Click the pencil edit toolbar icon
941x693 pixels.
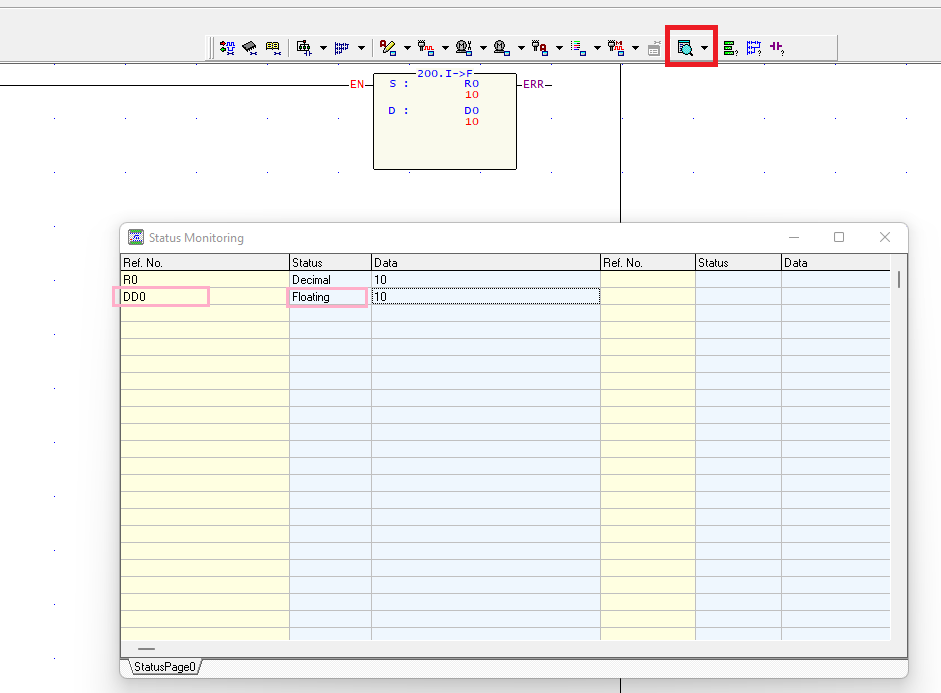[389, 47]
